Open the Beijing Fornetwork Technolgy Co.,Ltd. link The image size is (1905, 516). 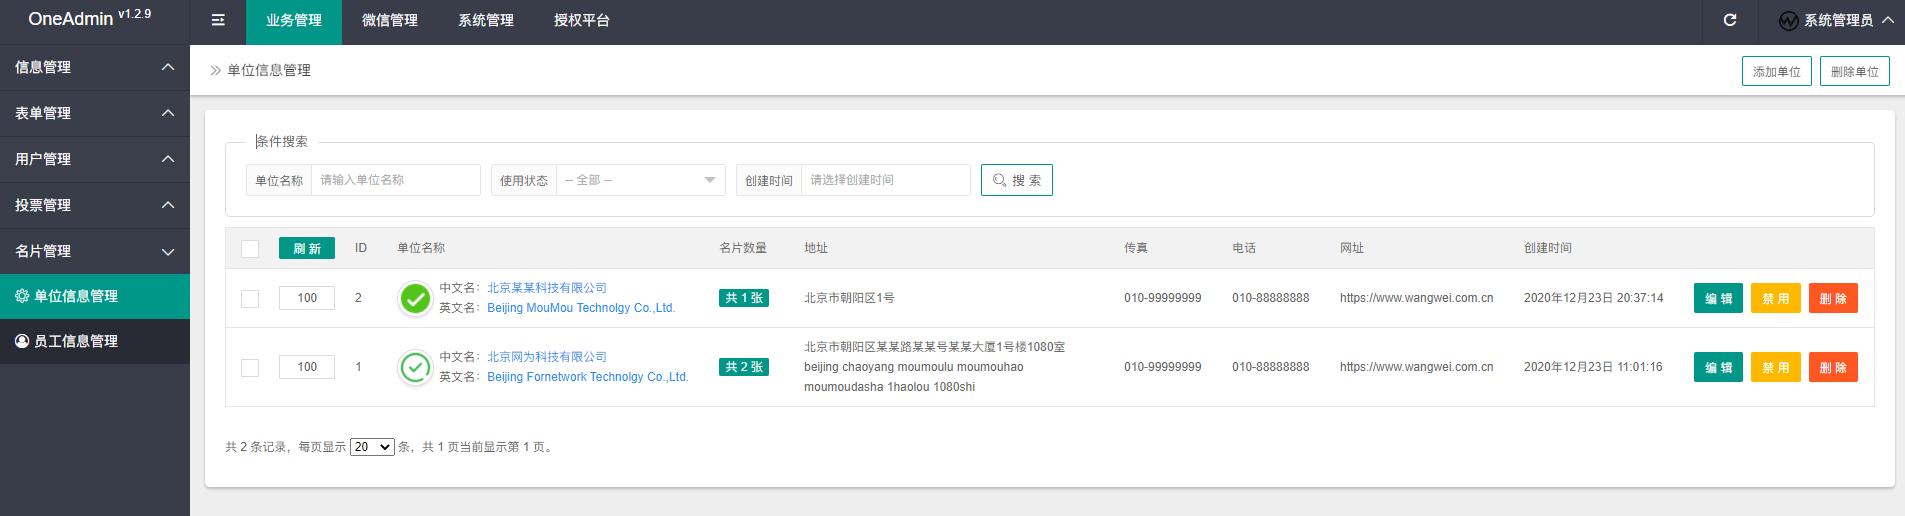pos(588,377)
